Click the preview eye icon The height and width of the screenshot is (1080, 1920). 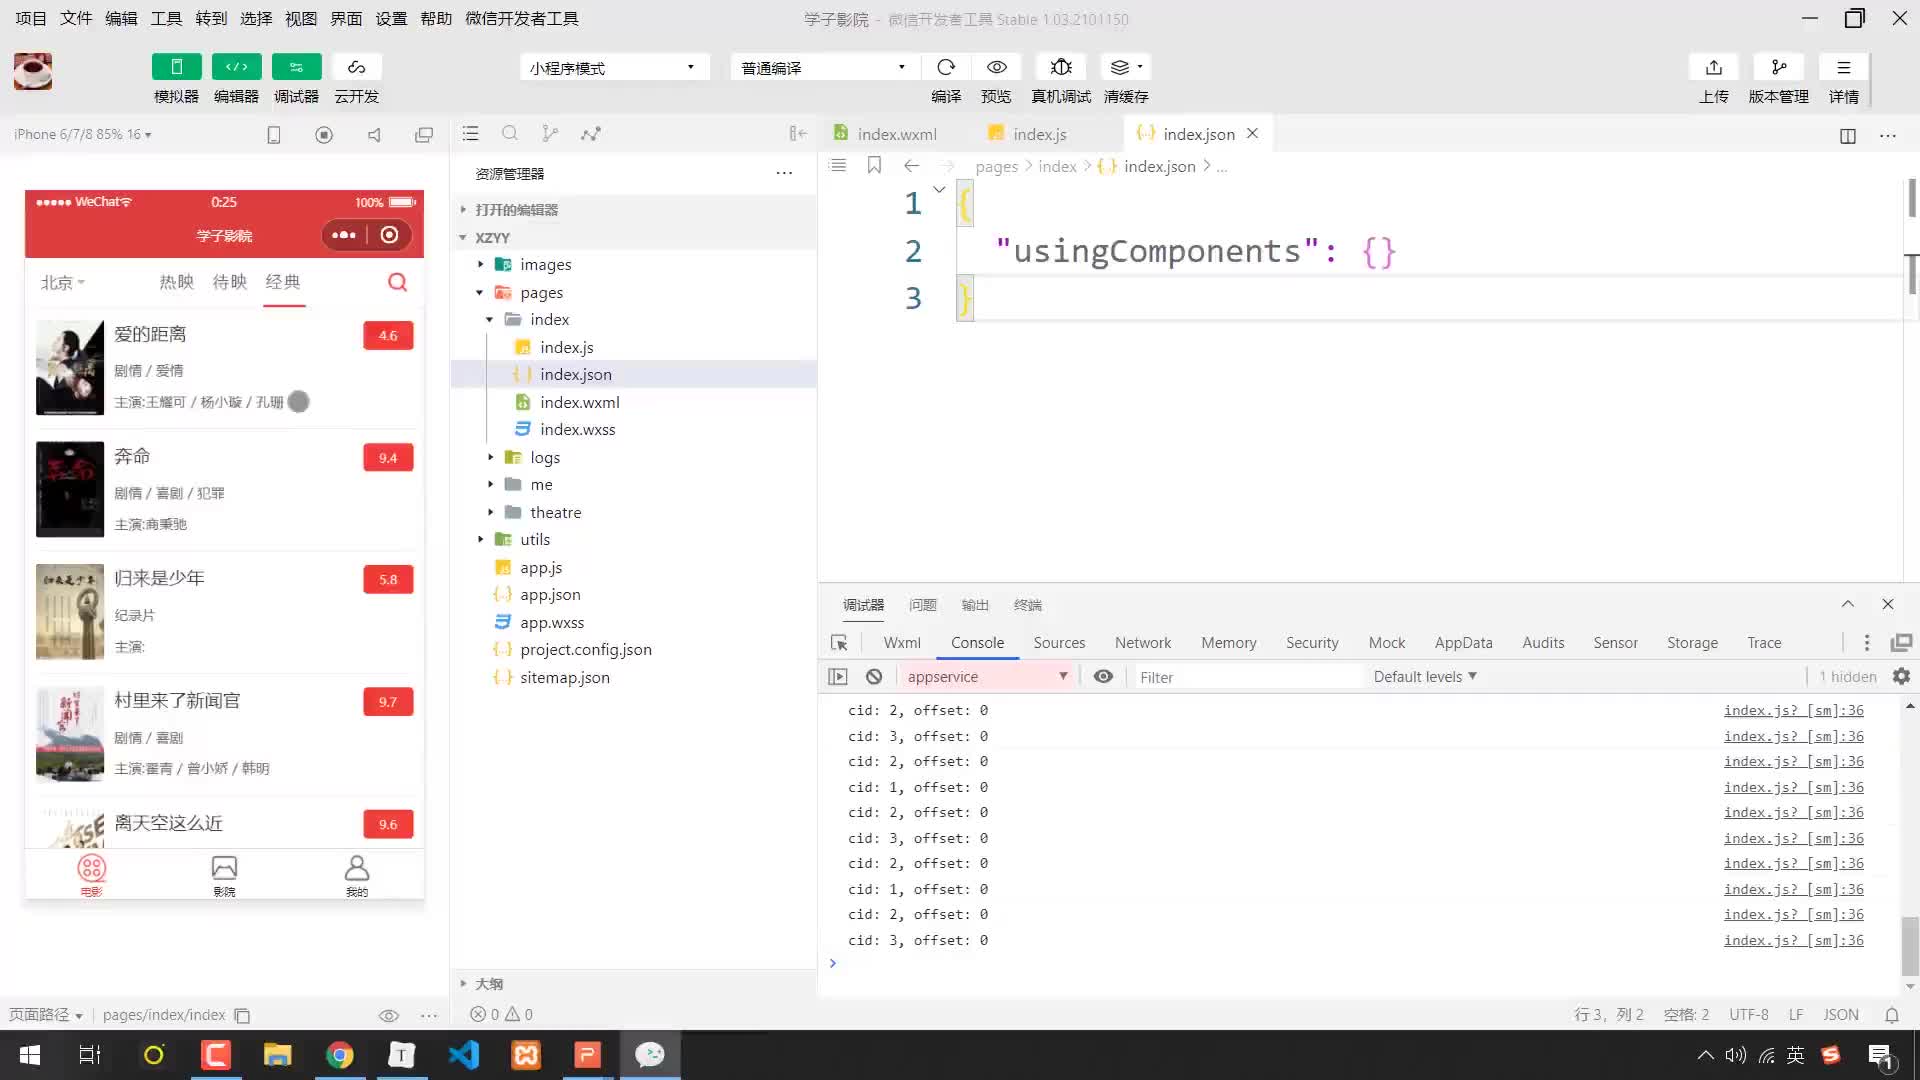pyautogui.click(x=996, y=67)
